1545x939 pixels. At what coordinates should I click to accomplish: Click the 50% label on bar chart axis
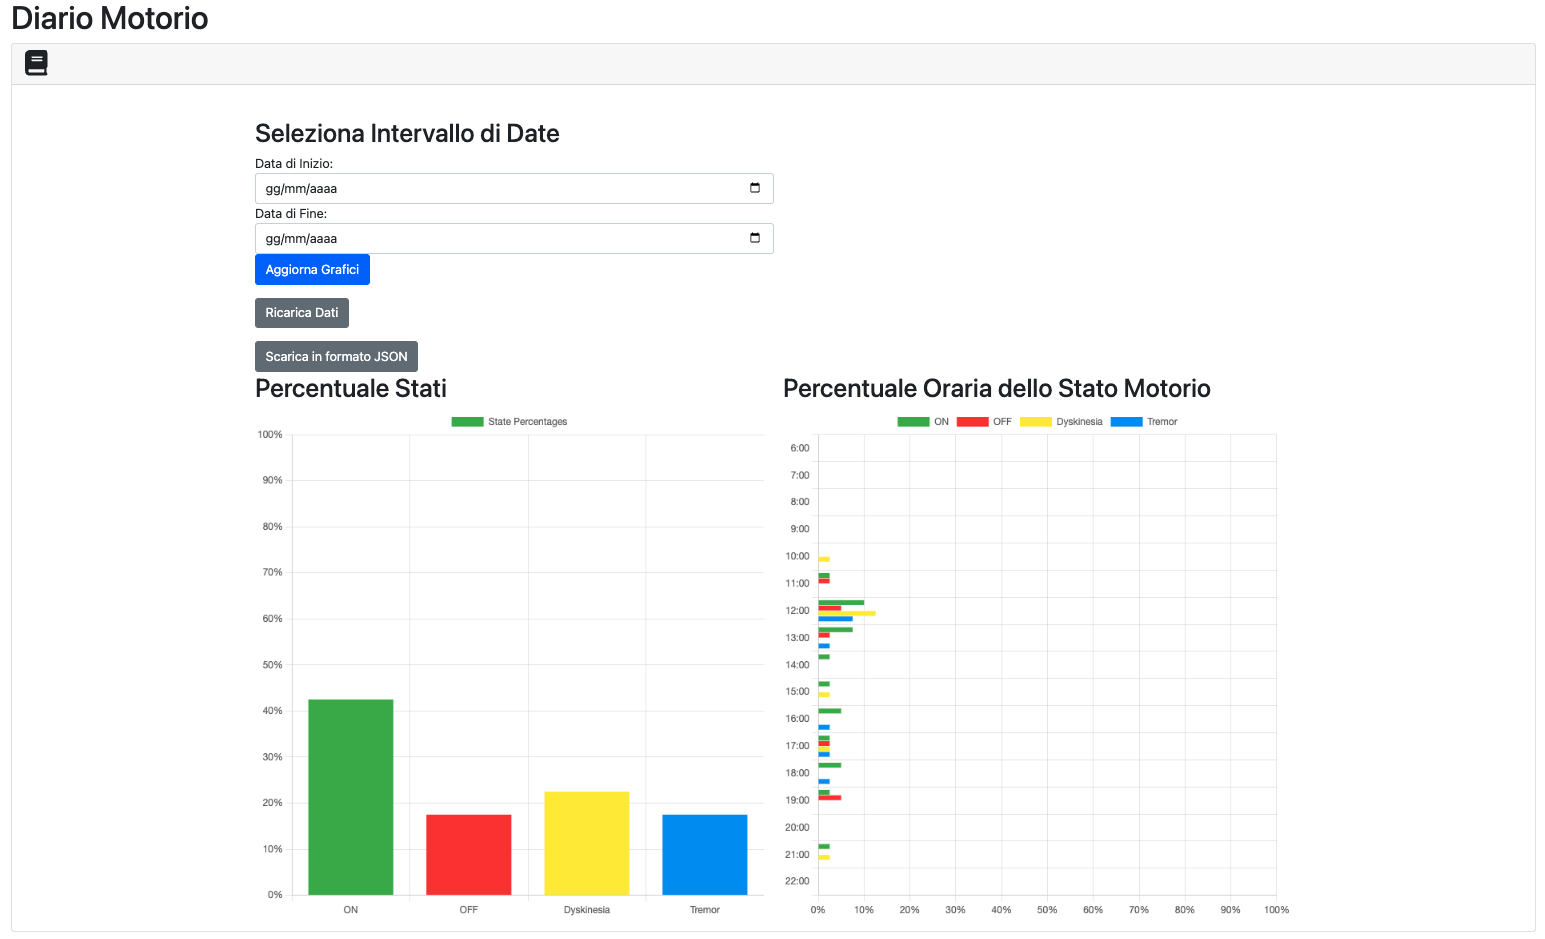pyautogui.click(x=272, y=665)
